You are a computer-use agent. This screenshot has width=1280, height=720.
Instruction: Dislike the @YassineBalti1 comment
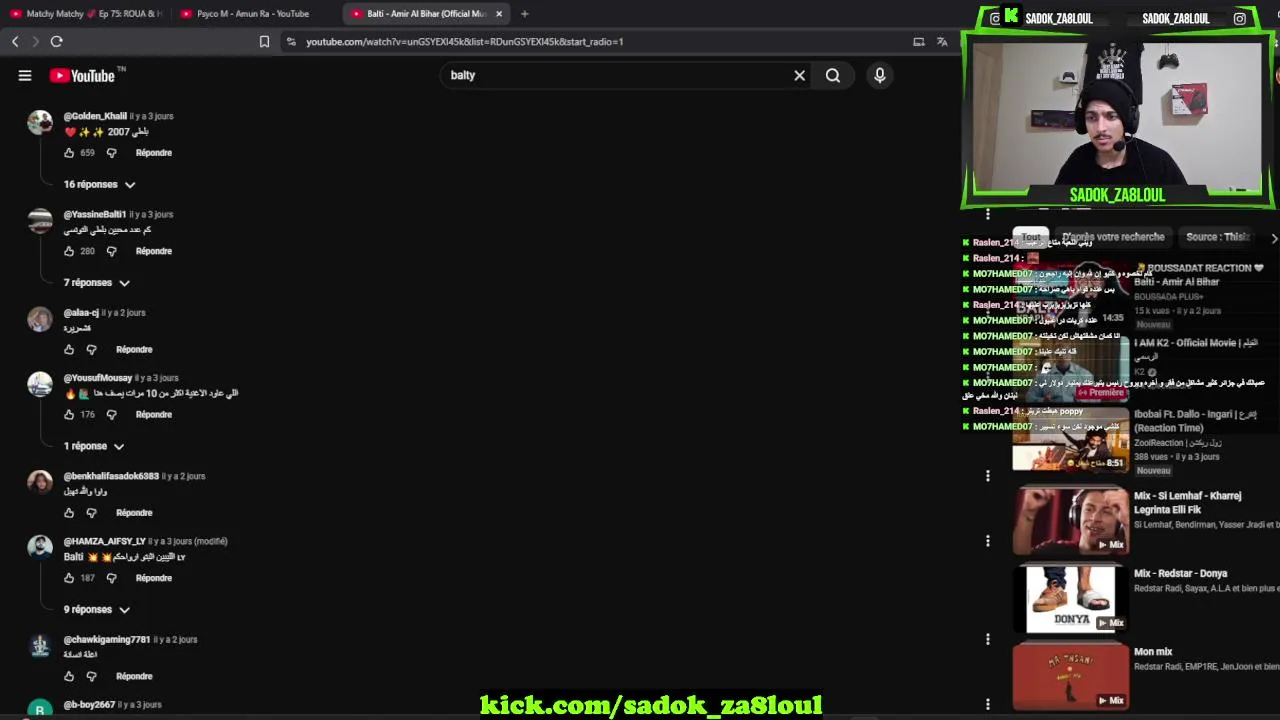[x=111, y=251]
